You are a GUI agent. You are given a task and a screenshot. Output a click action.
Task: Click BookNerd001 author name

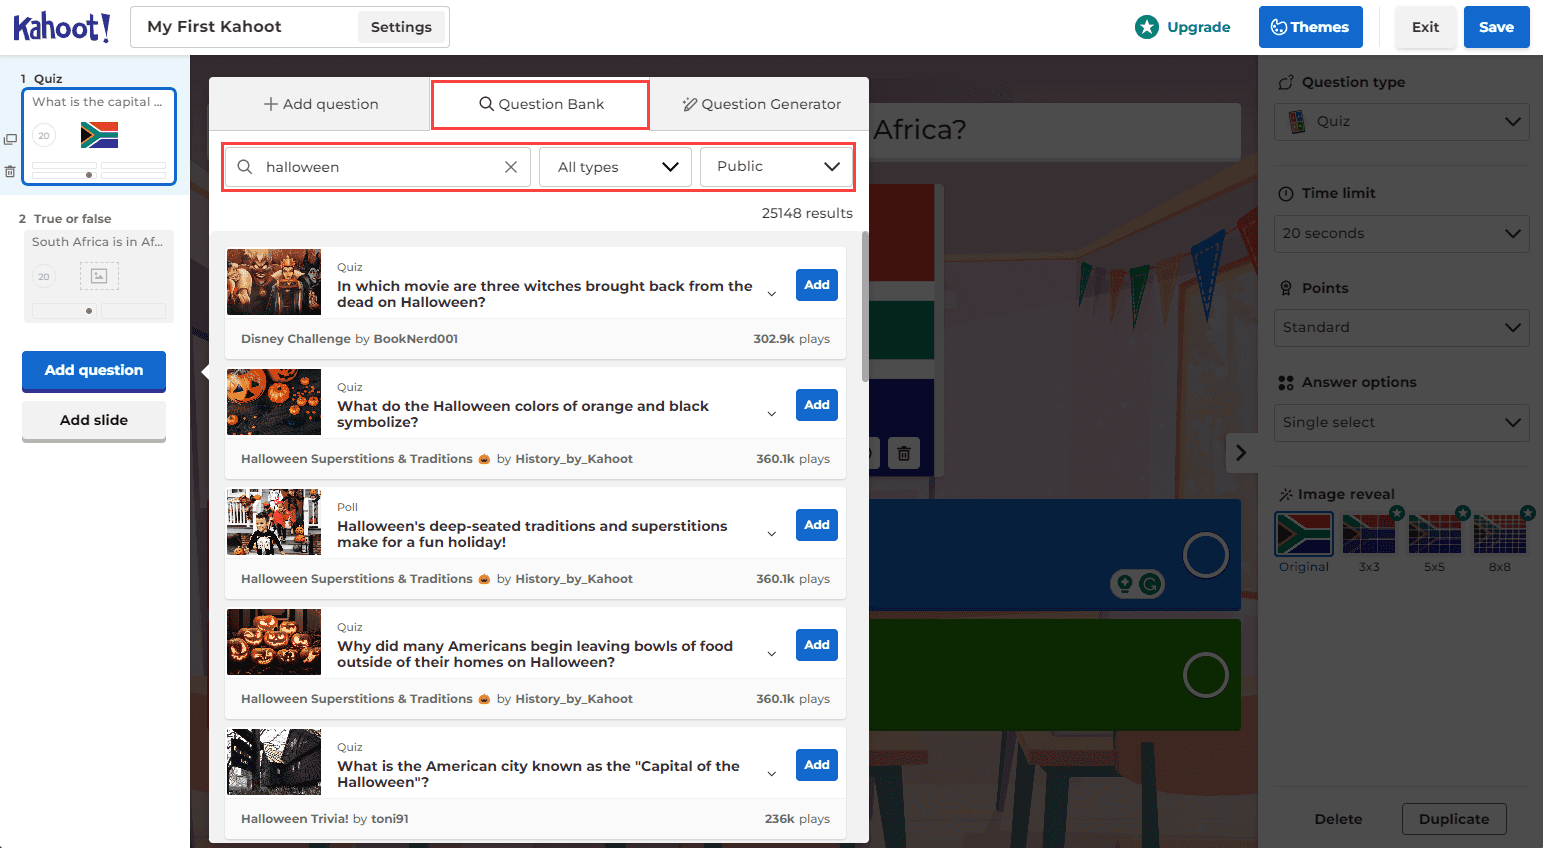(x=416, y=339)
